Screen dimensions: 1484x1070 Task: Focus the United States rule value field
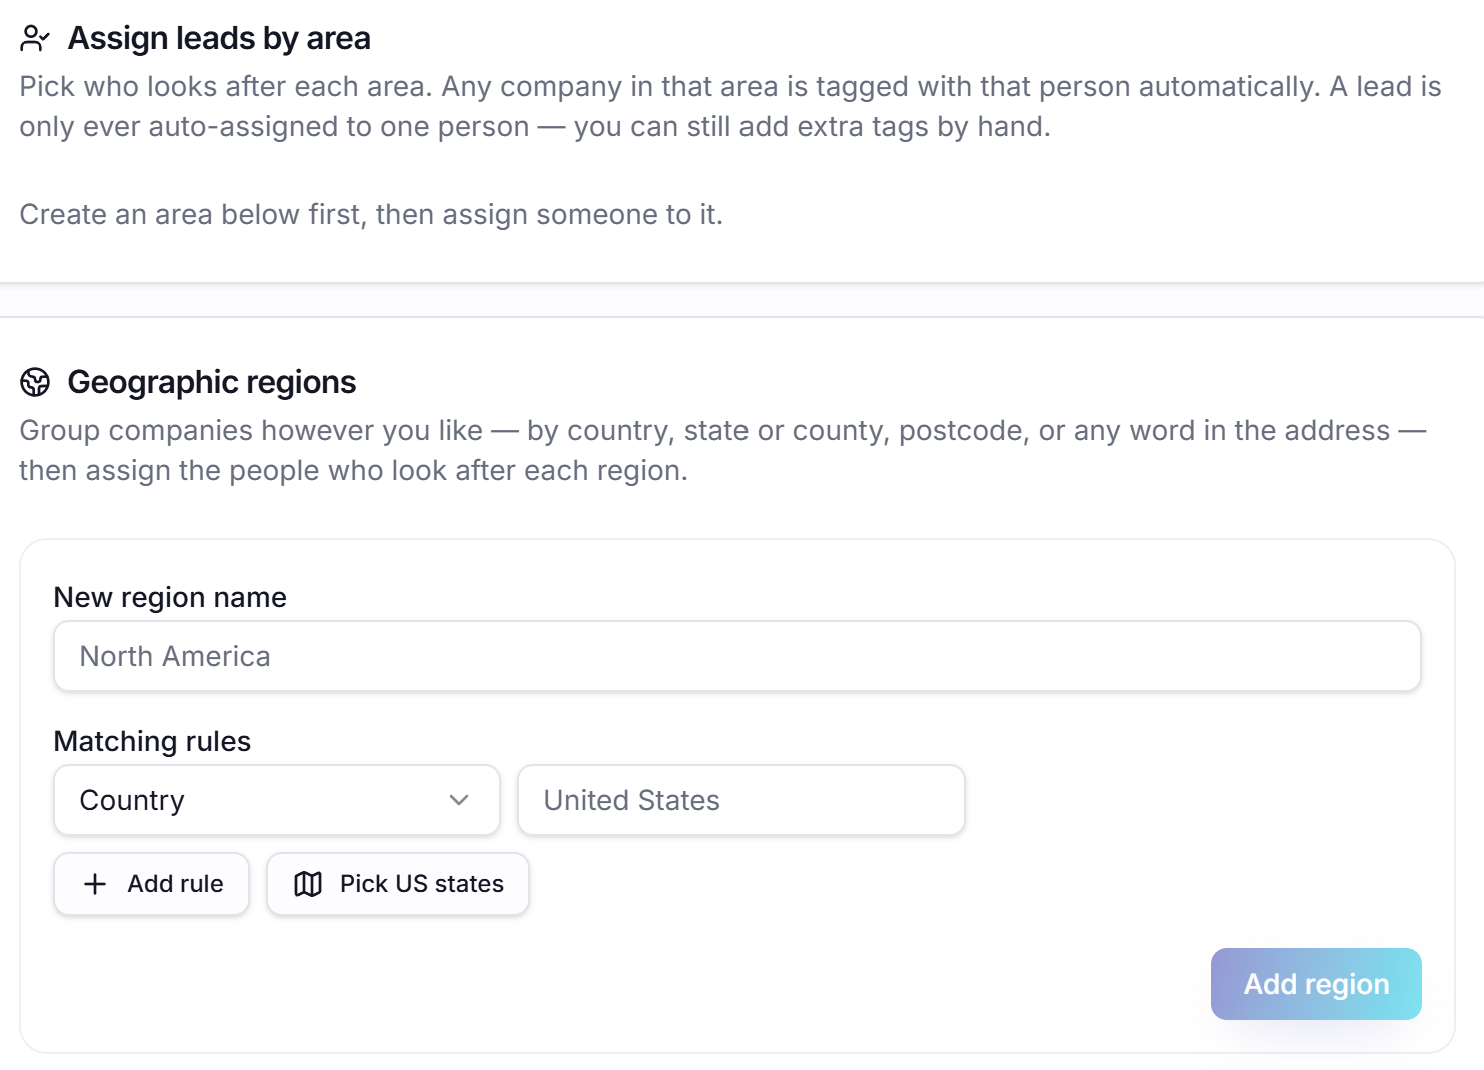(741, 800)
